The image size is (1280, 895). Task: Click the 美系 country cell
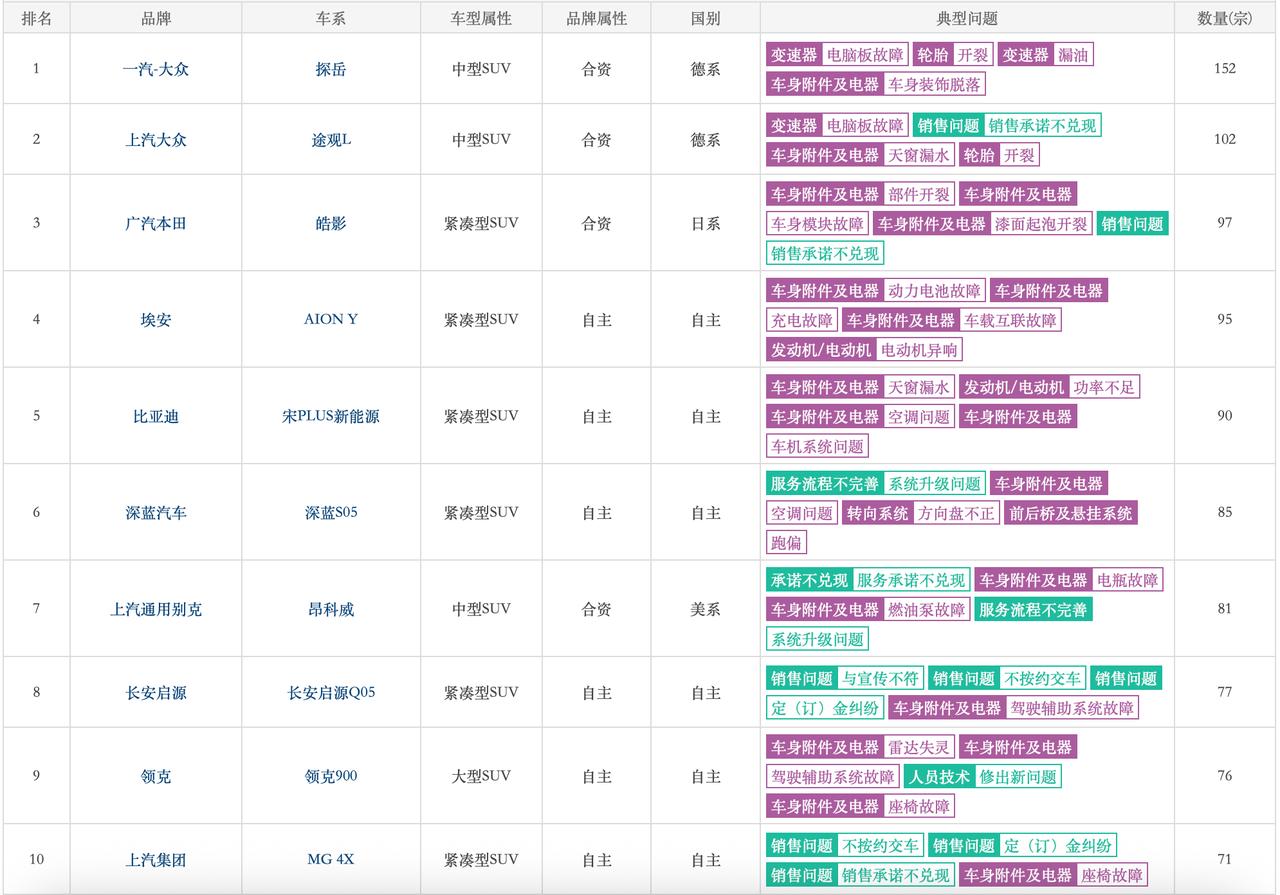(705, 609)
